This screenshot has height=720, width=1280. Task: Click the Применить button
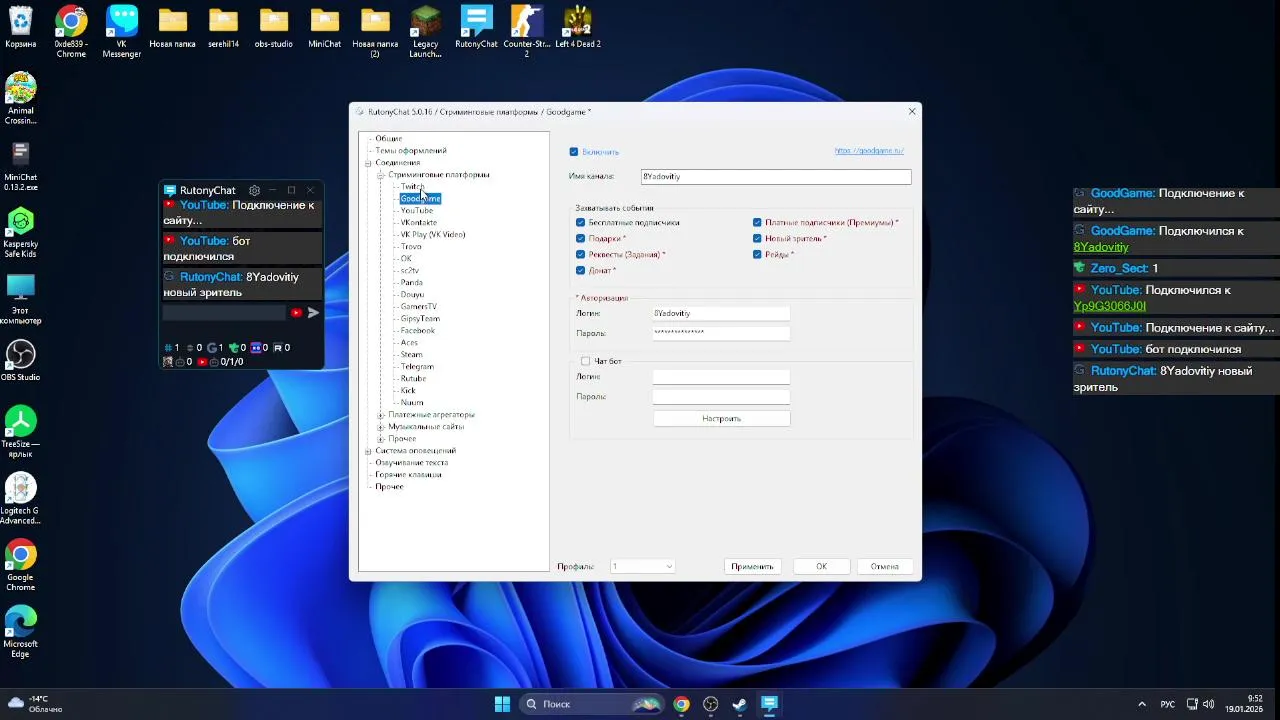tap(752, 567)
